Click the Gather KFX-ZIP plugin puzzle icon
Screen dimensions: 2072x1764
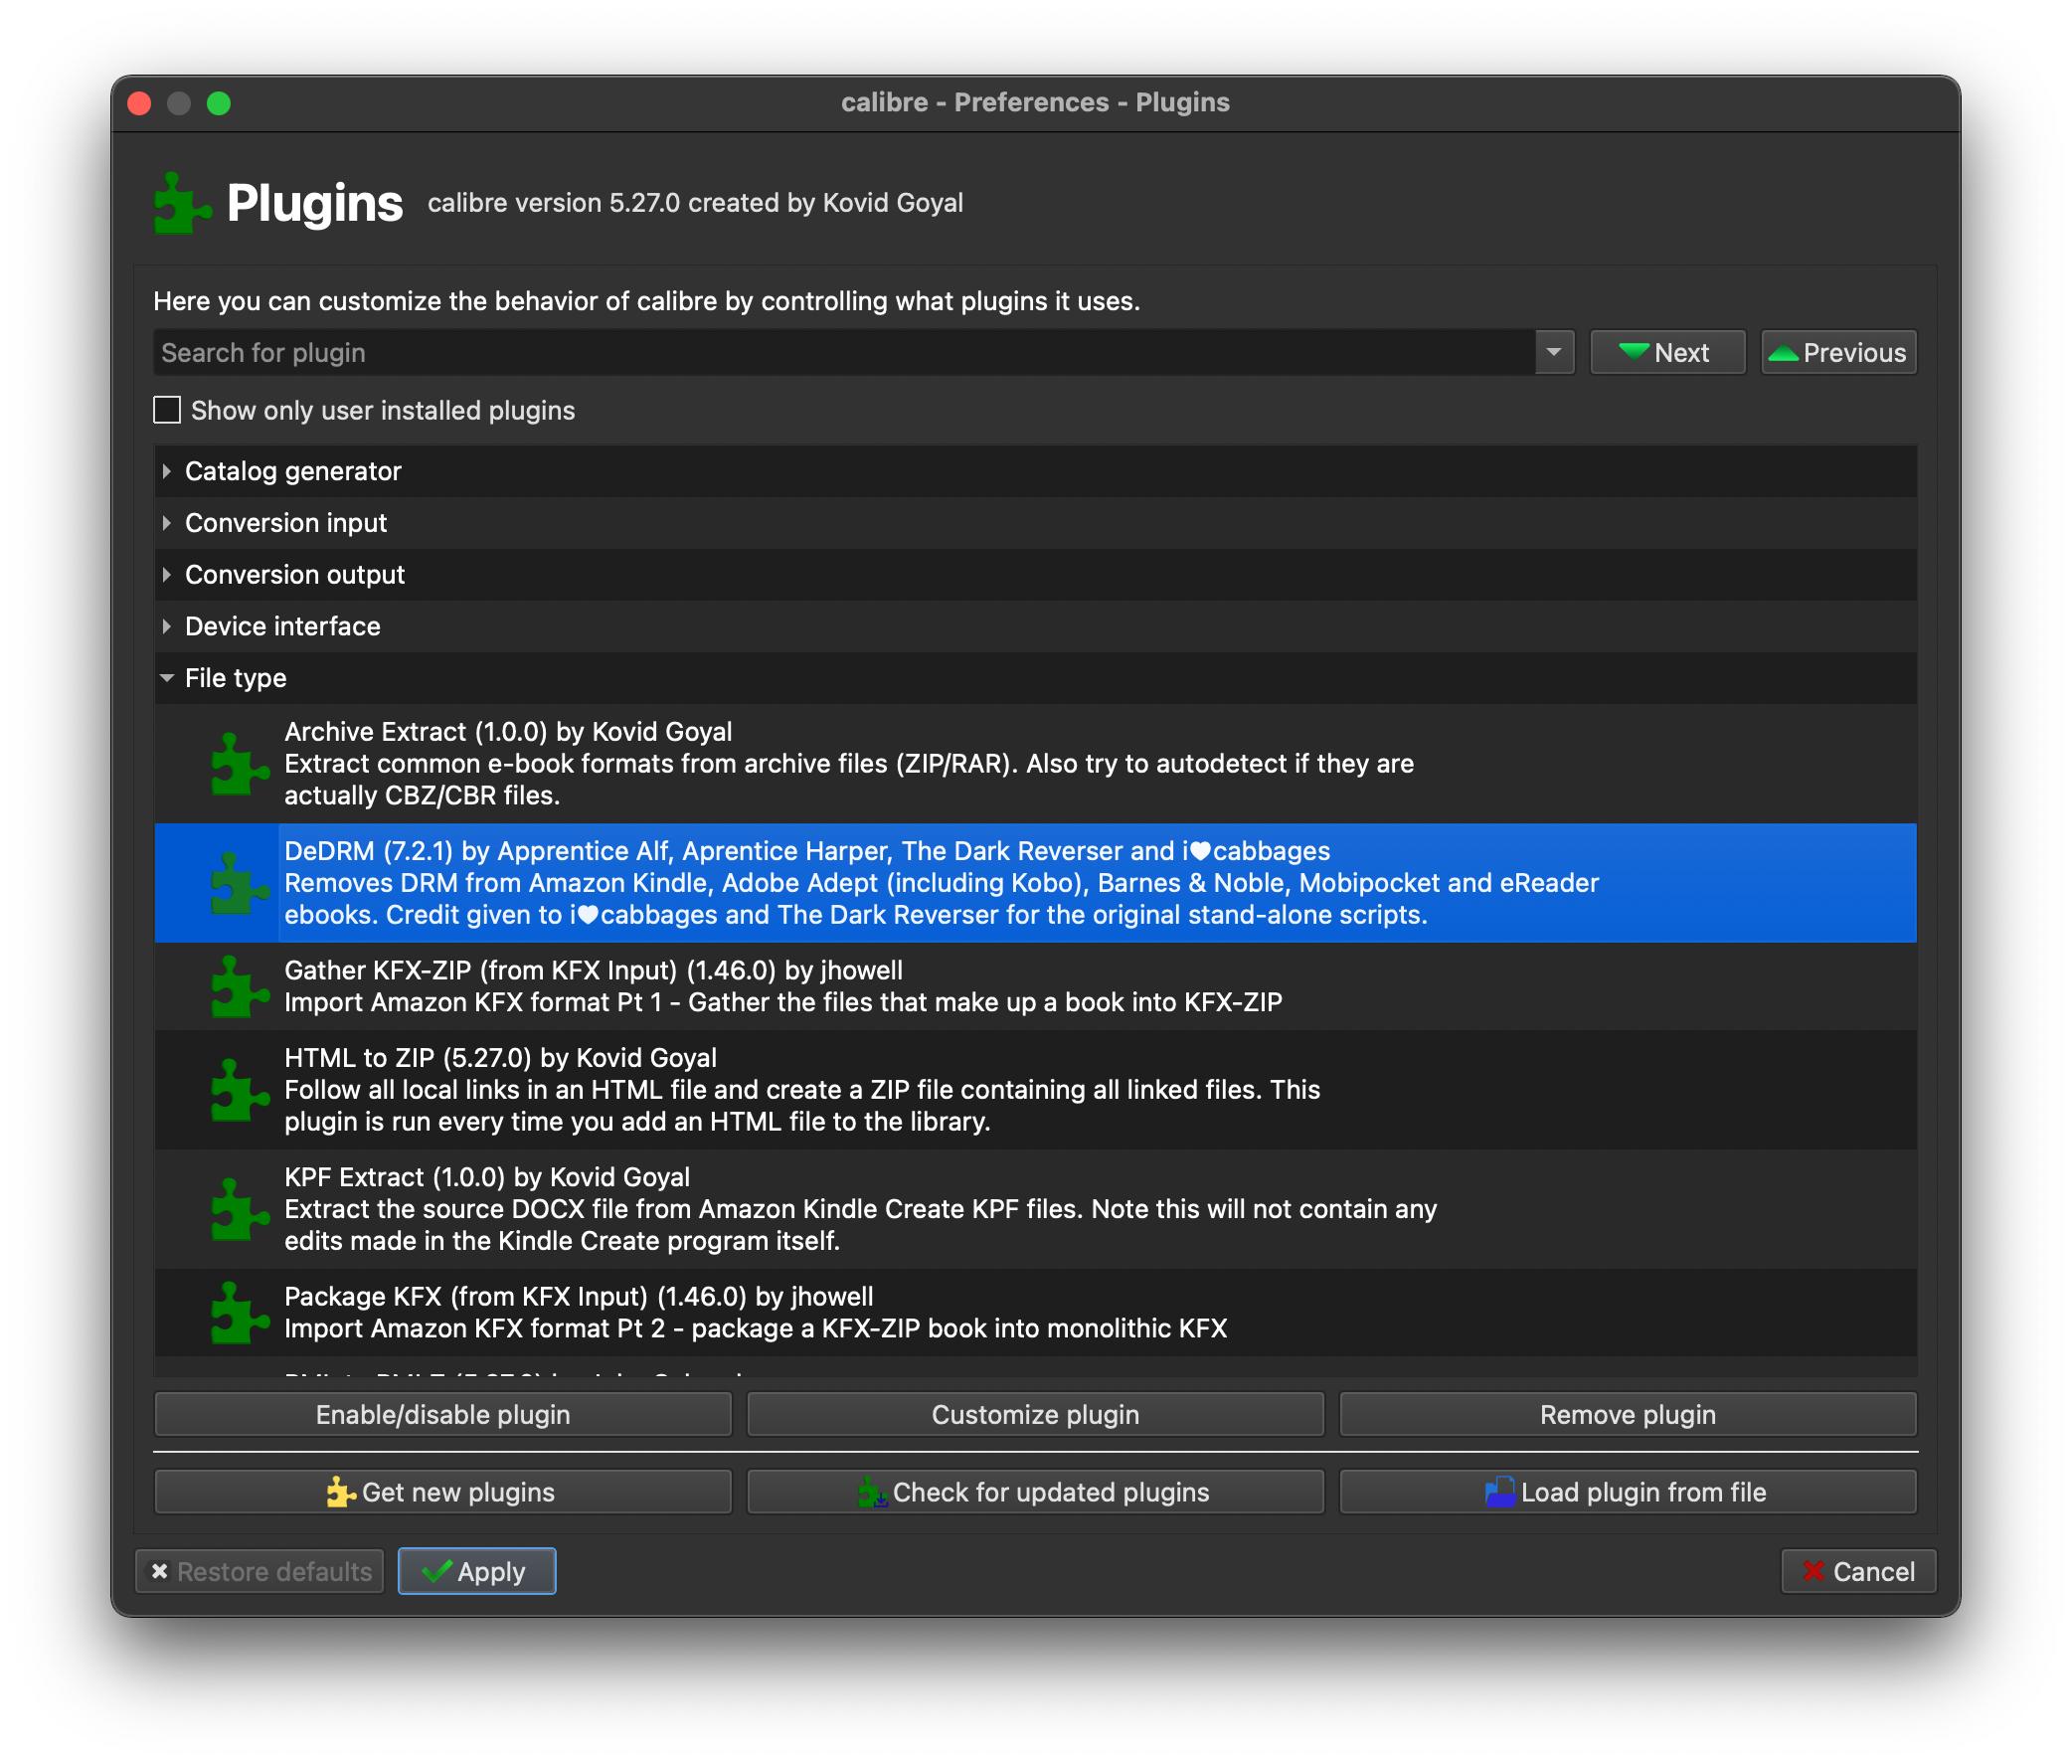point(240,987)
